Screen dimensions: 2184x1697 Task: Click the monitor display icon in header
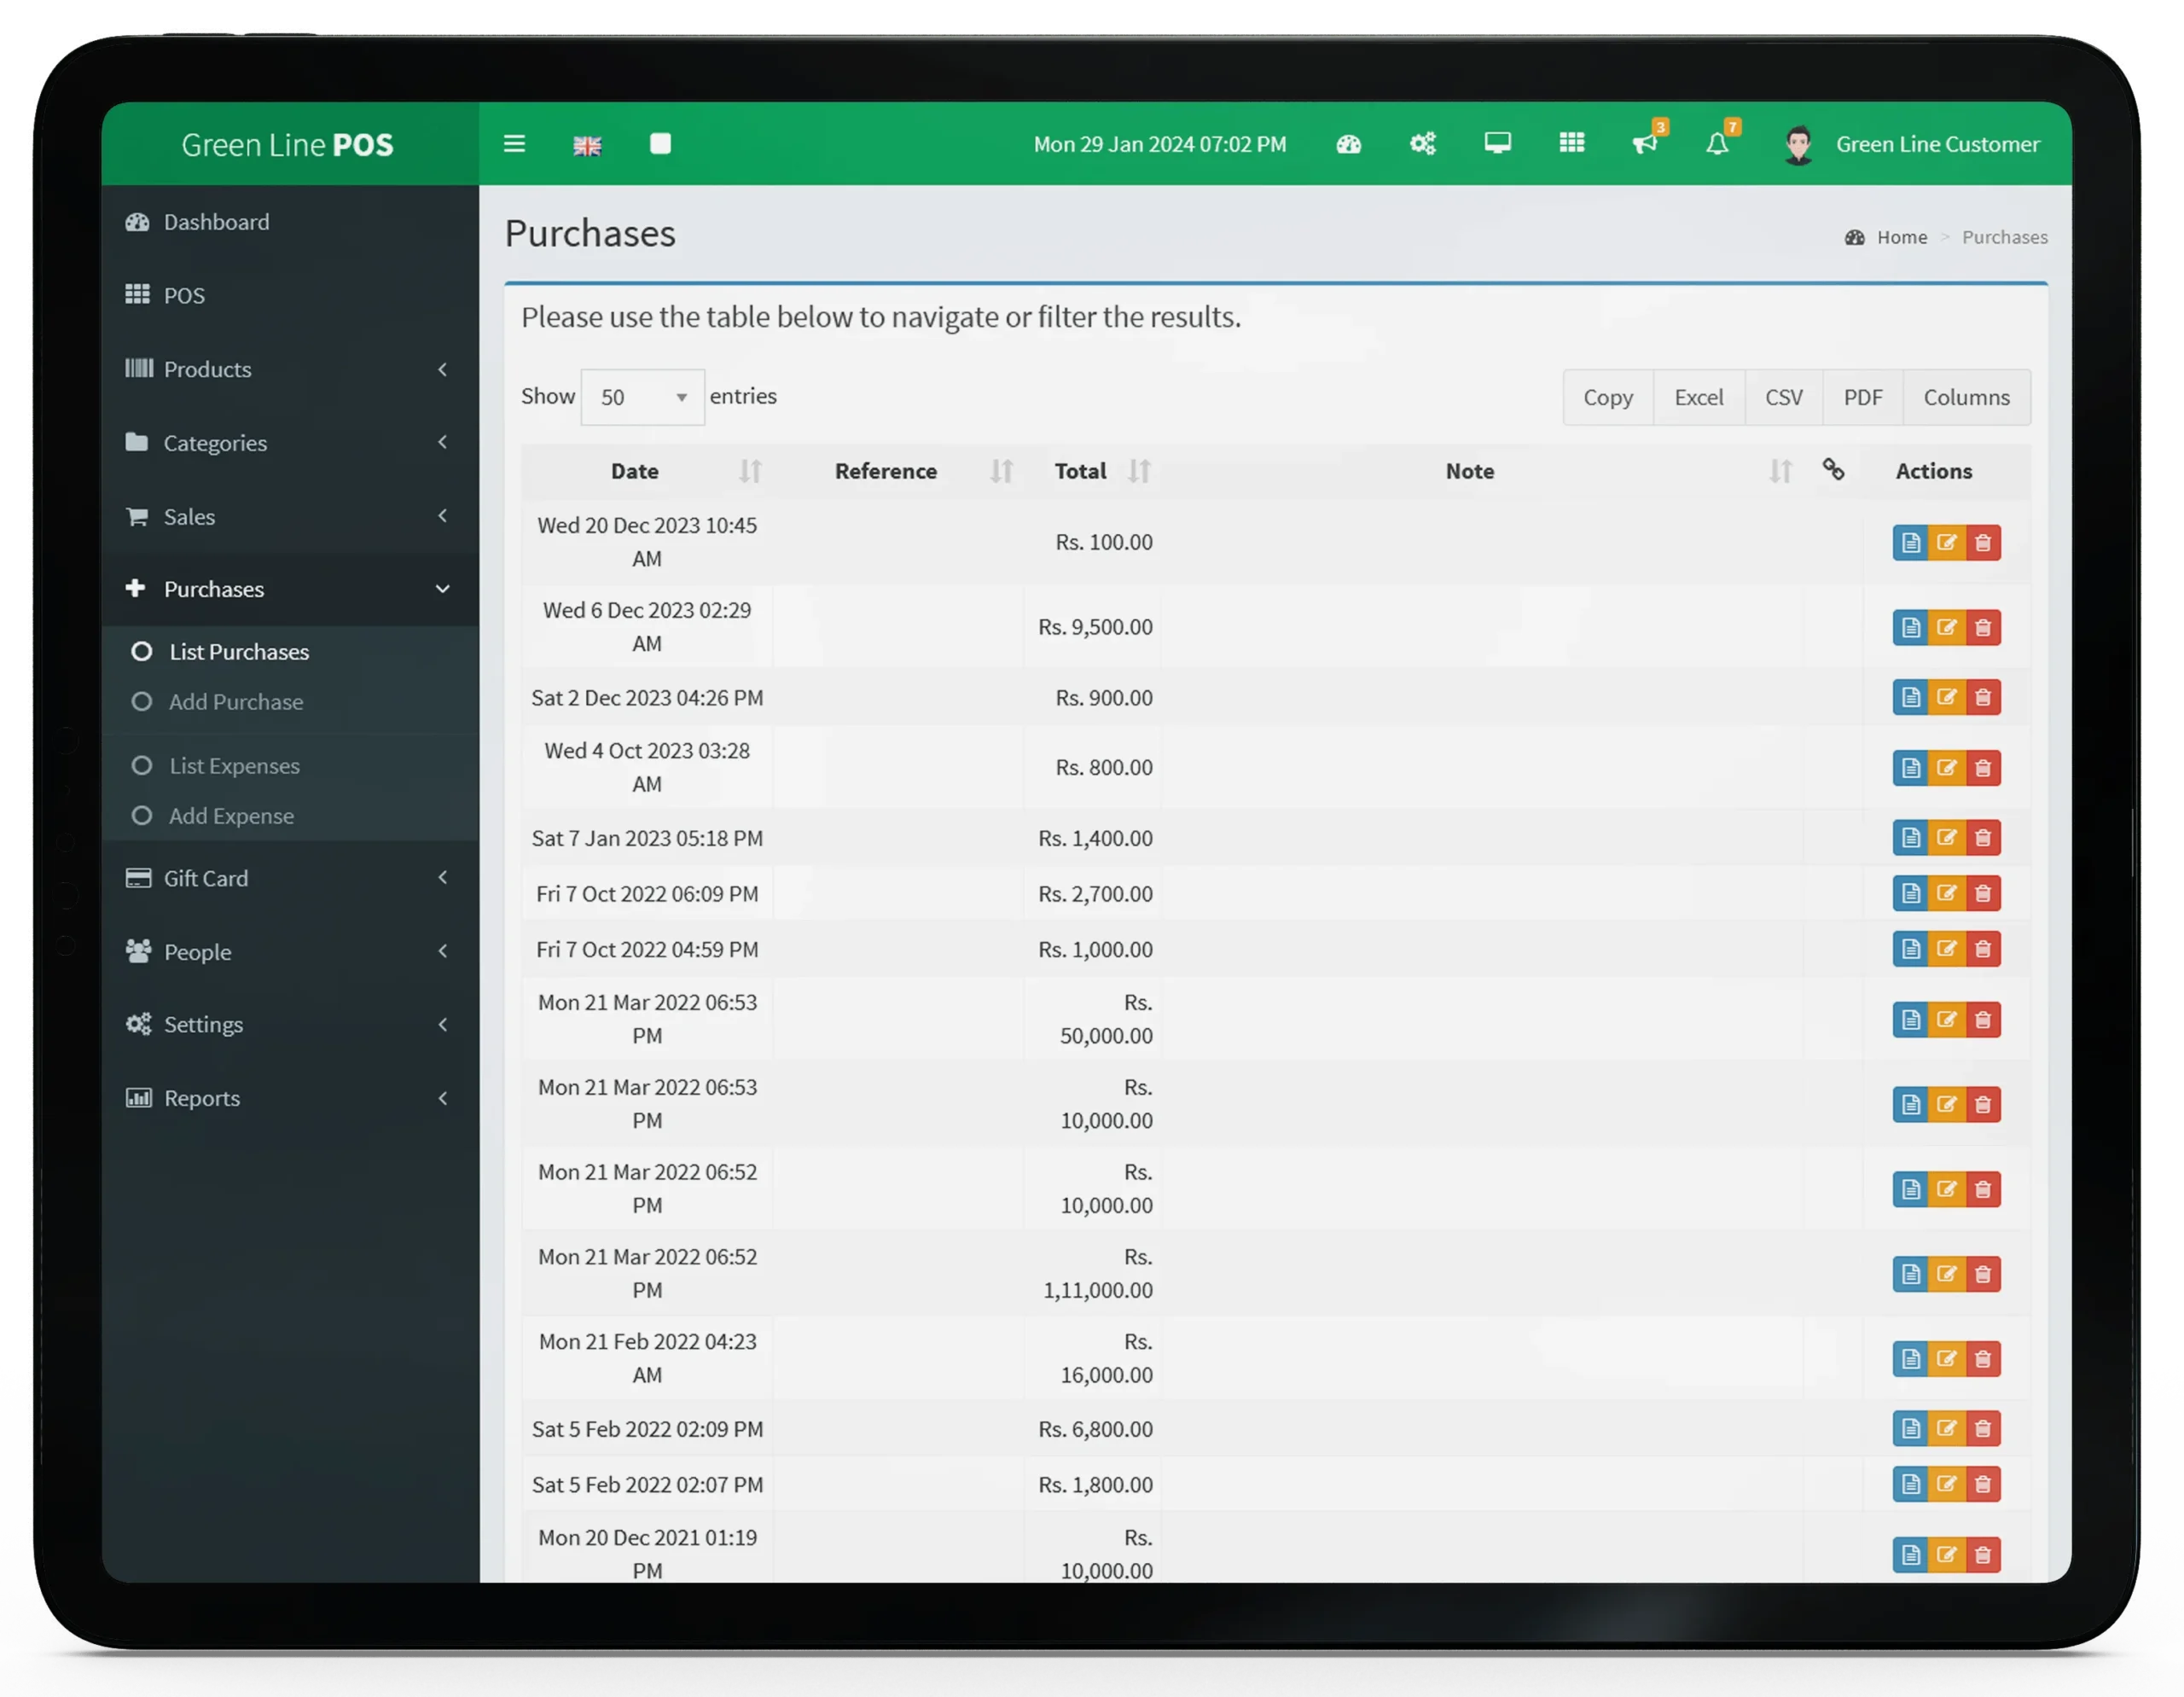pyautogui.click(x=1497, y=144)
